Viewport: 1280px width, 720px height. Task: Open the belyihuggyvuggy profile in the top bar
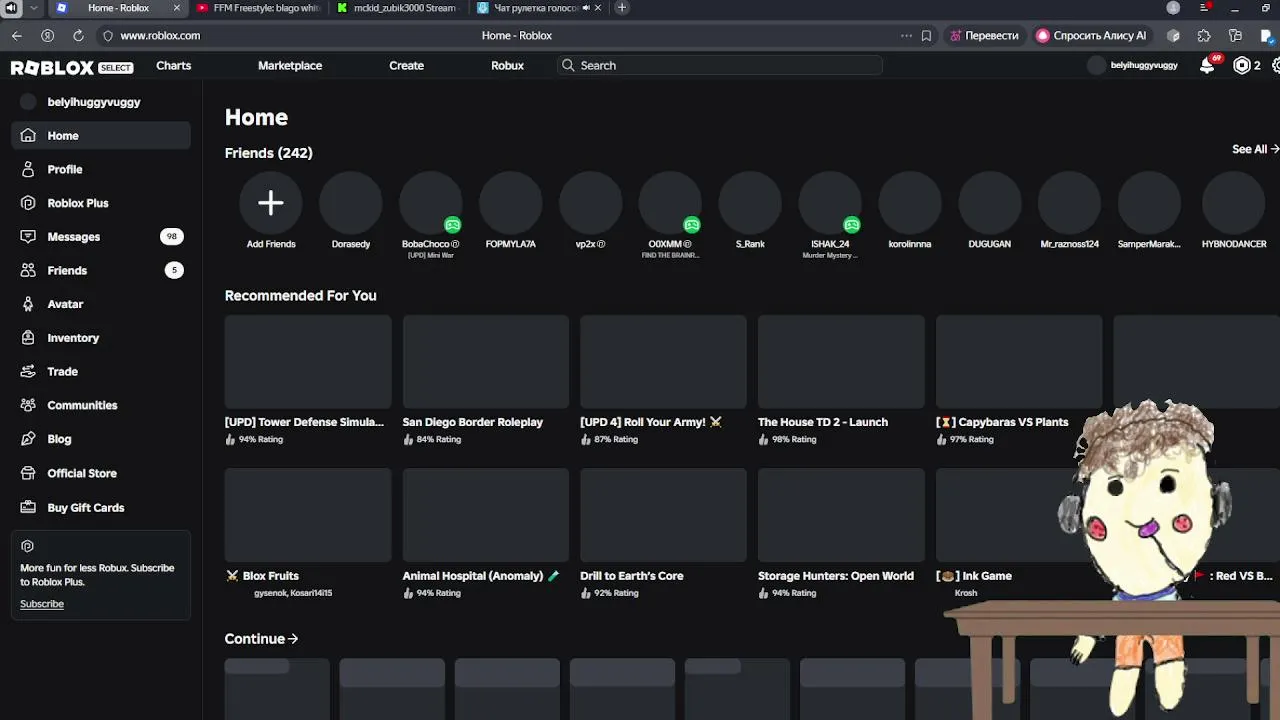tap(1133, 66)
